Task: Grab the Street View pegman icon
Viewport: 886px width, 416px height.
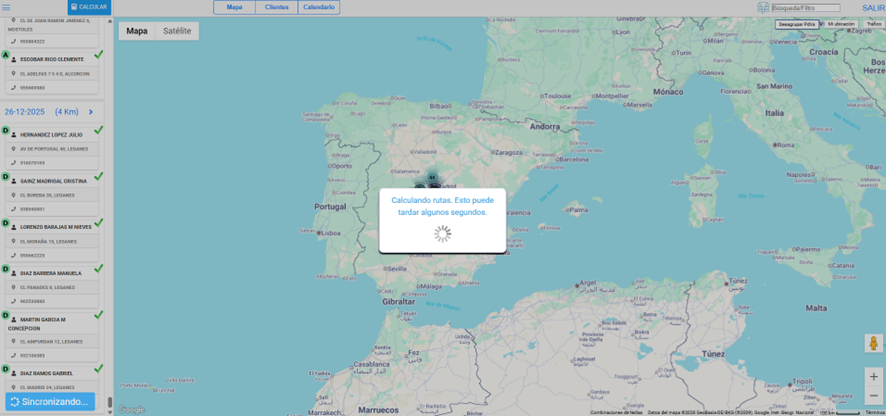Action: pos(874,343)
